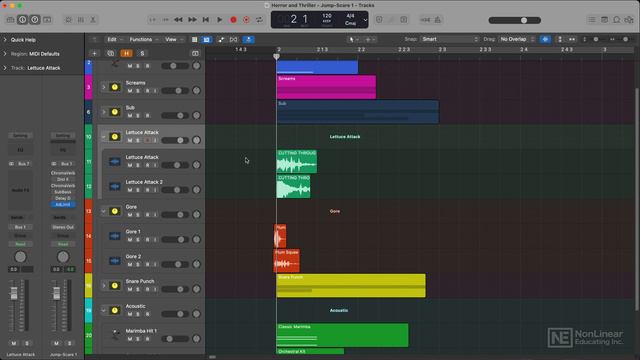
Task: Open the Mixer button in control bar
Action: pyautogui.click(x=81, y=20)
